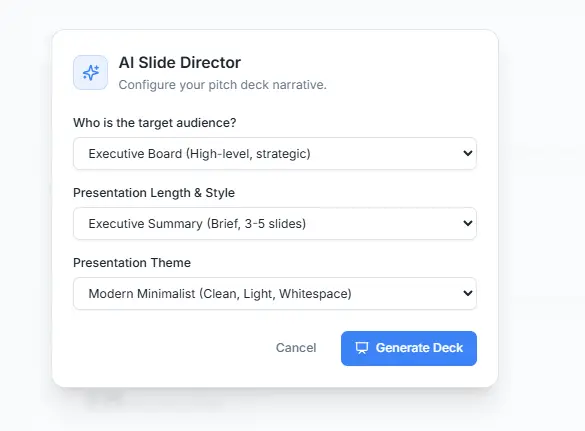The width and height of the screenshot is (585, 431).
Task: Click the 'Who is the target audience?' label
Action: pos(154,123)
